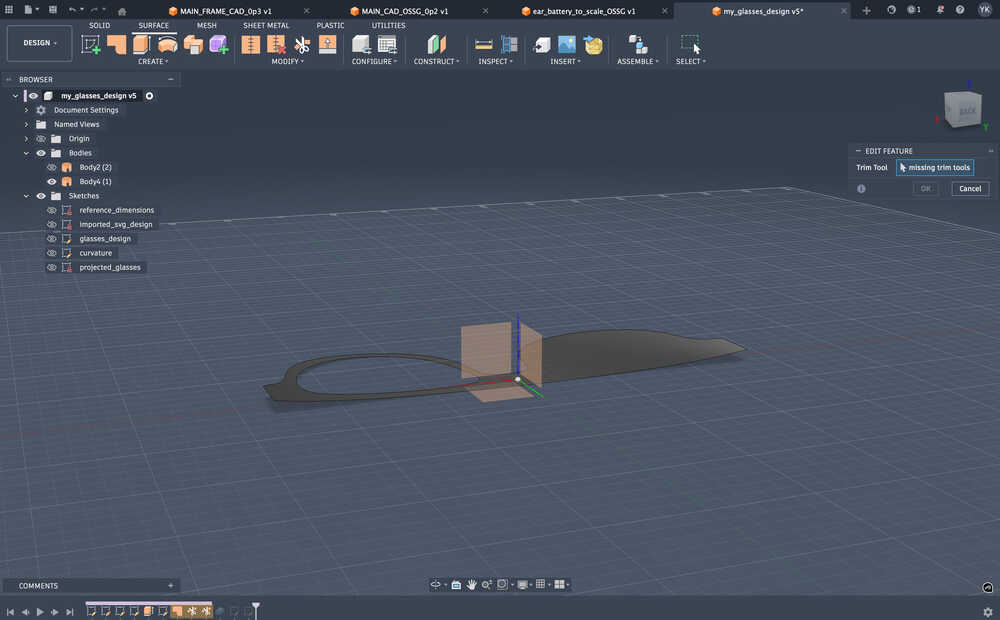
Task: Show the glasses_design sketch
Action: click(52, 239)
